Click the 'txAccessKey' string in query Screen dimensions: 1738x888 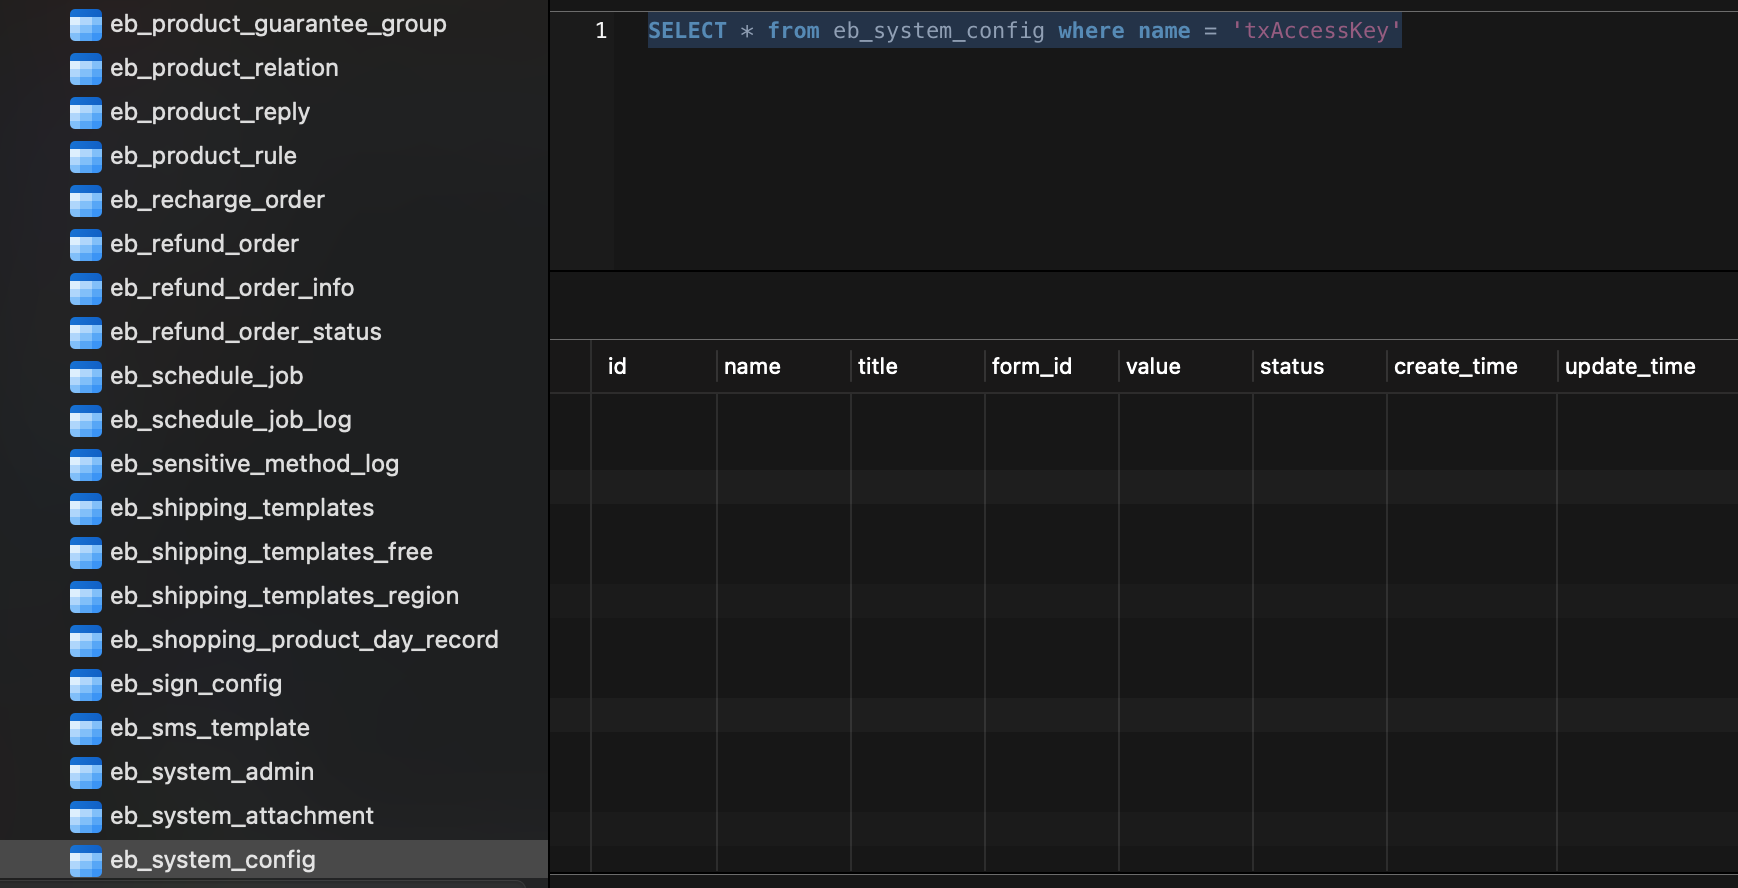1316,31
